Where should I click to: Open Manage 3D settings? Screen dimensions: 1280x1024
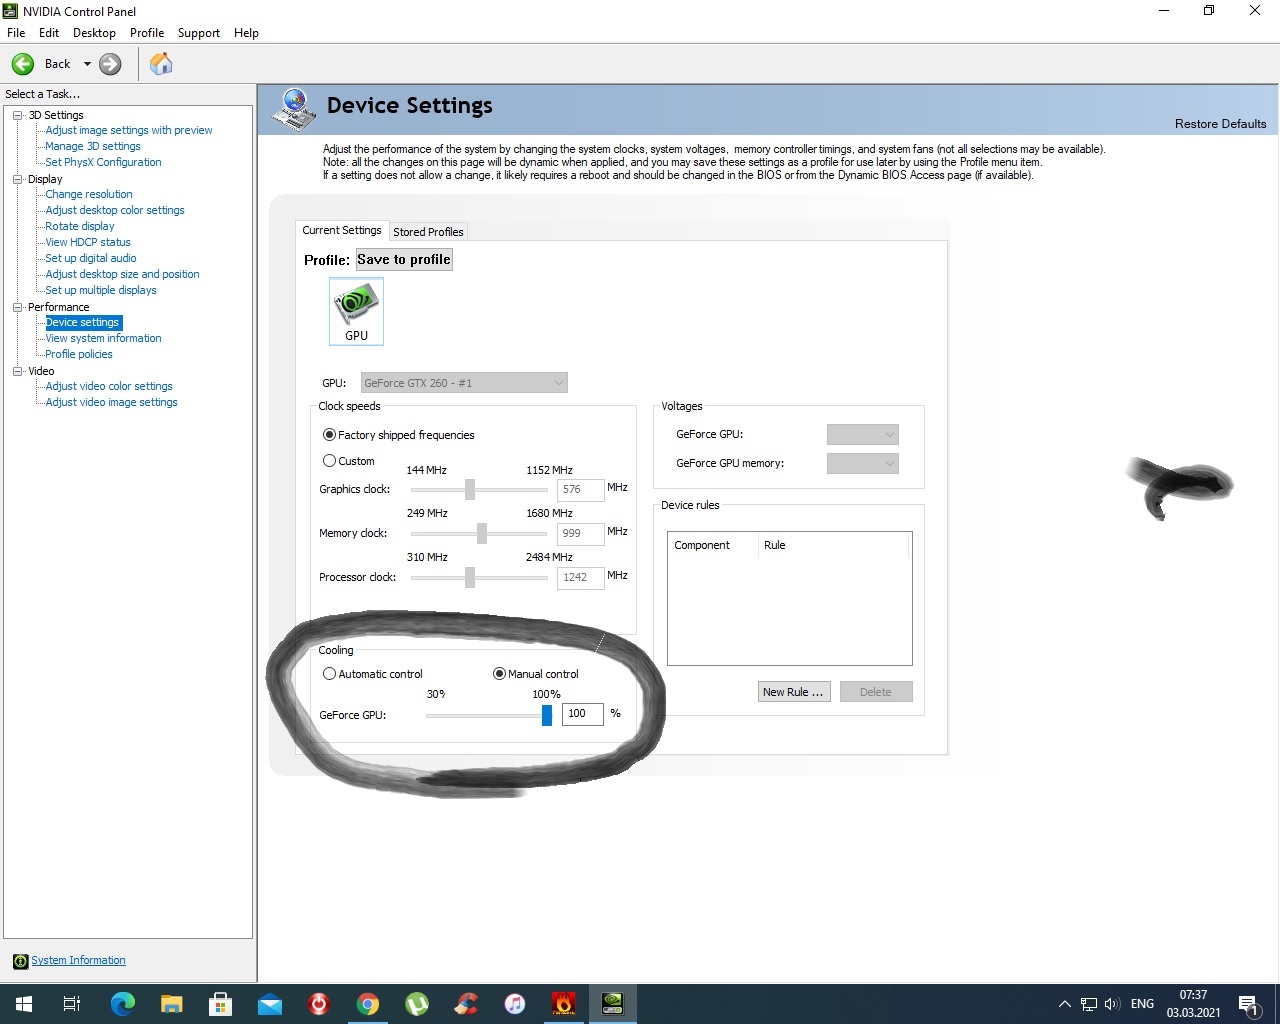click(x=93, y=146)
